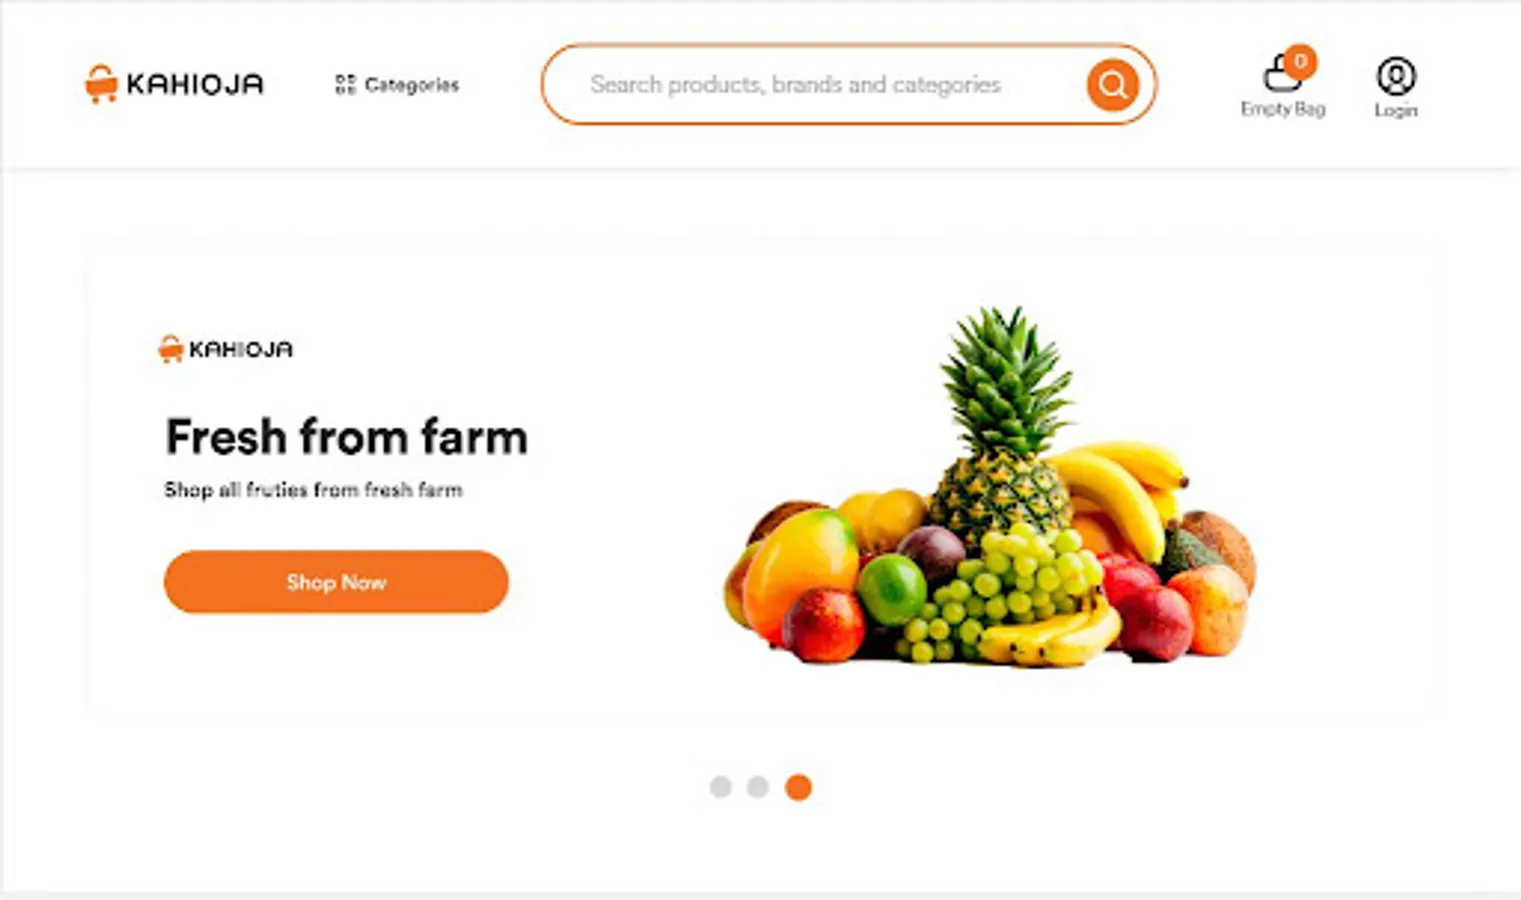Screen dimensions: 1521x900
Task: Open the Categories menu
Action: point(397,85)
